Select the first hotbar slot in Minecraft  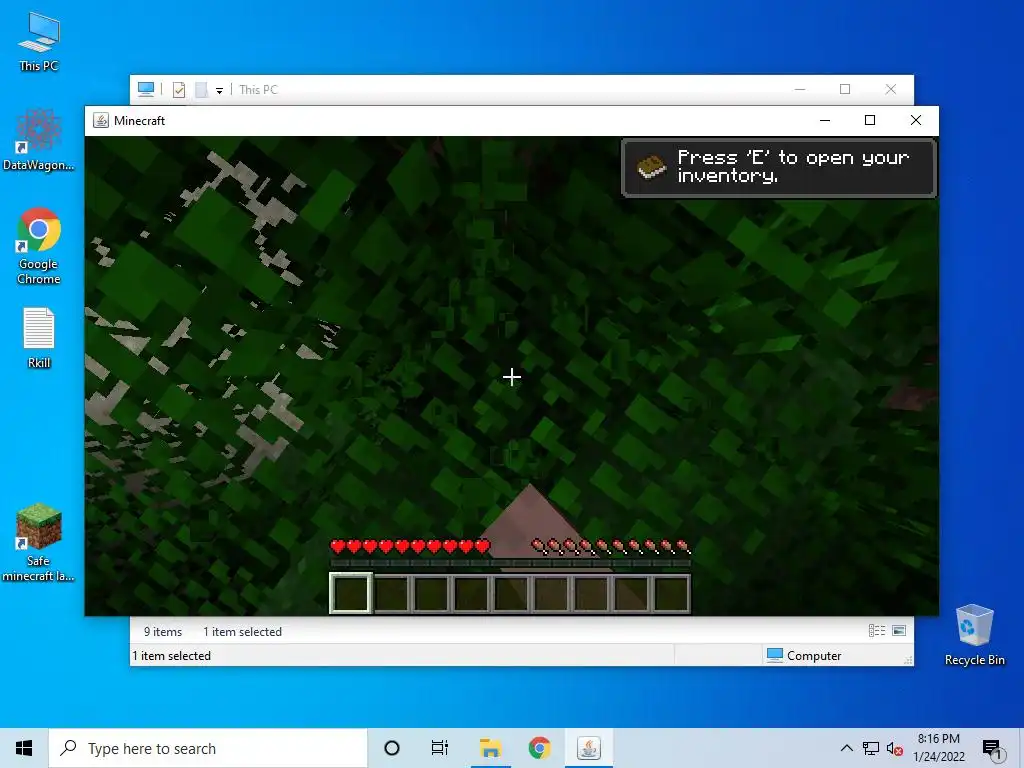351,593
